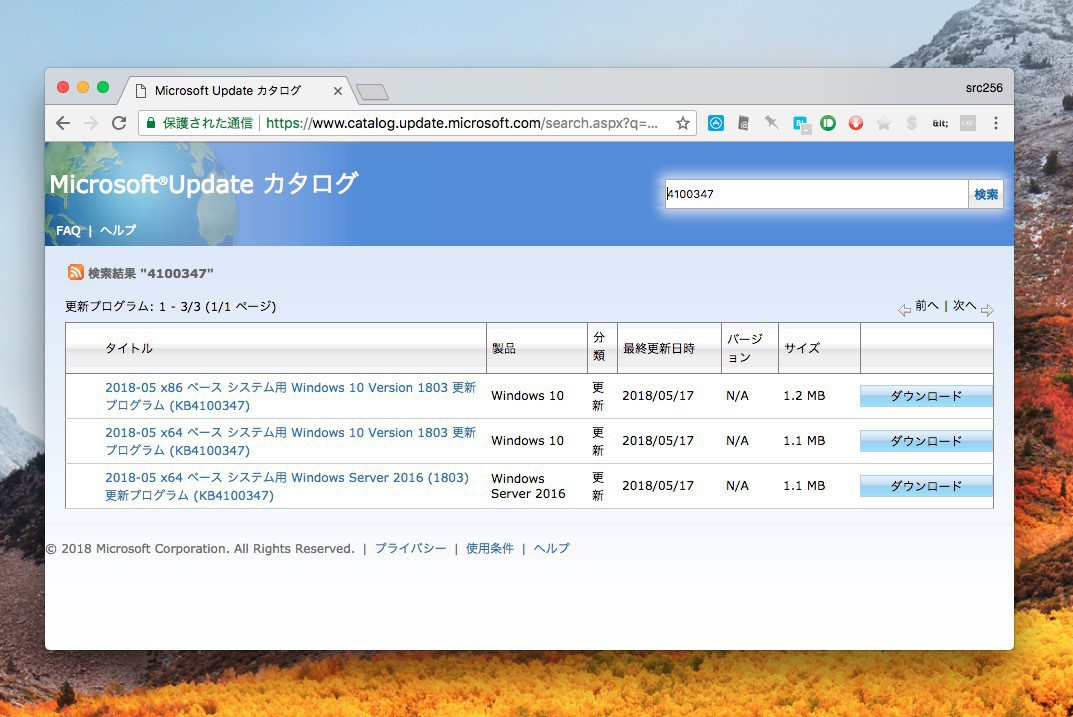Viewport: 1073px width, 717px height.
Task: Click the Microsoft Update カタログ title logo
Action: point(203,184)
